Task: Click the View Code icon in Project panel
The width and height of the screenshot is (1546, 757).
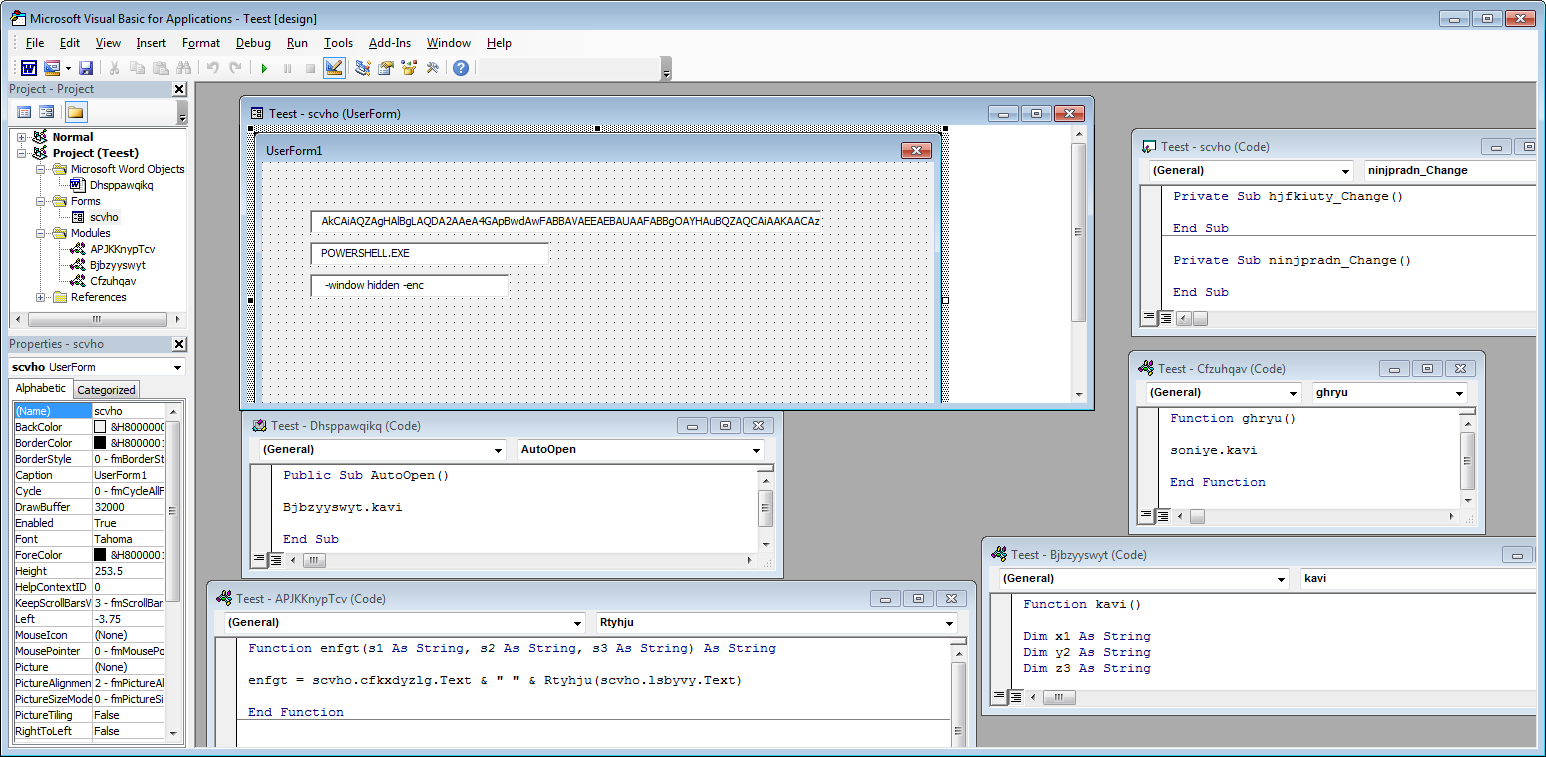Action: point(24,112)
